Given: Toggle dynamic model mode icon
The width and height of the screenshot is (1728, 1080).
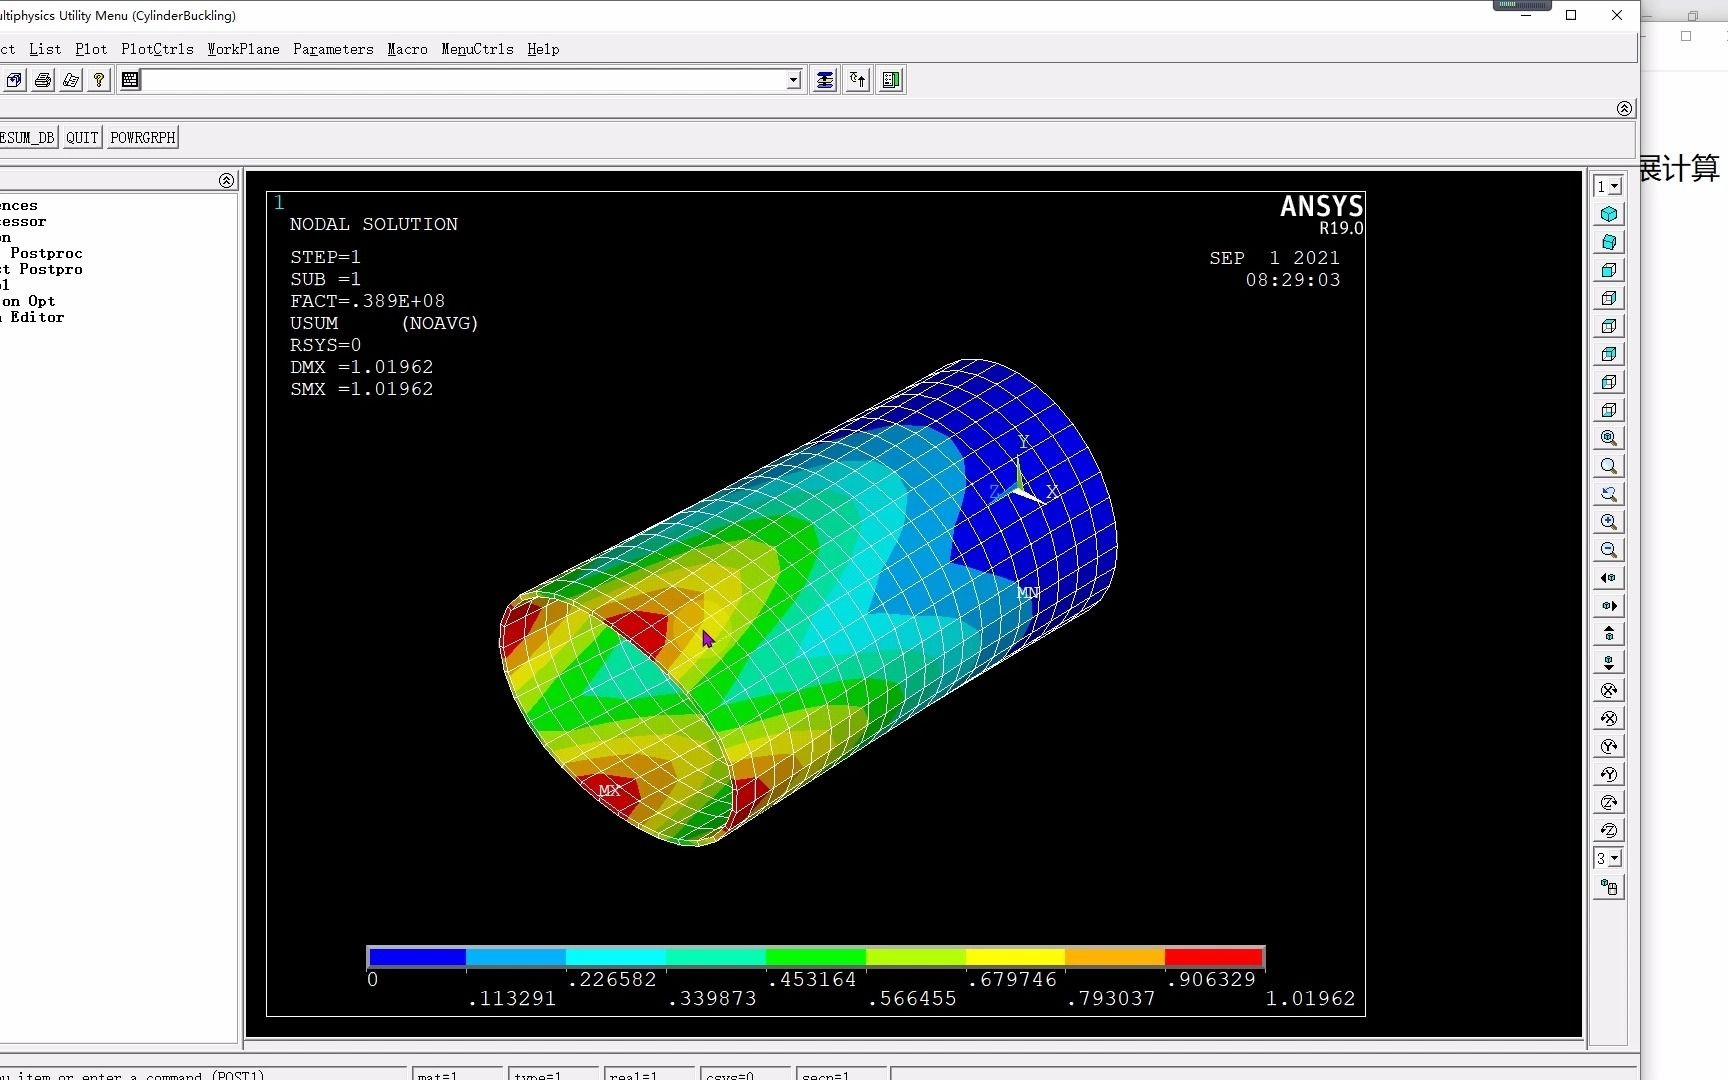Looking at the screenshot, I should [x=1608, y=887].
